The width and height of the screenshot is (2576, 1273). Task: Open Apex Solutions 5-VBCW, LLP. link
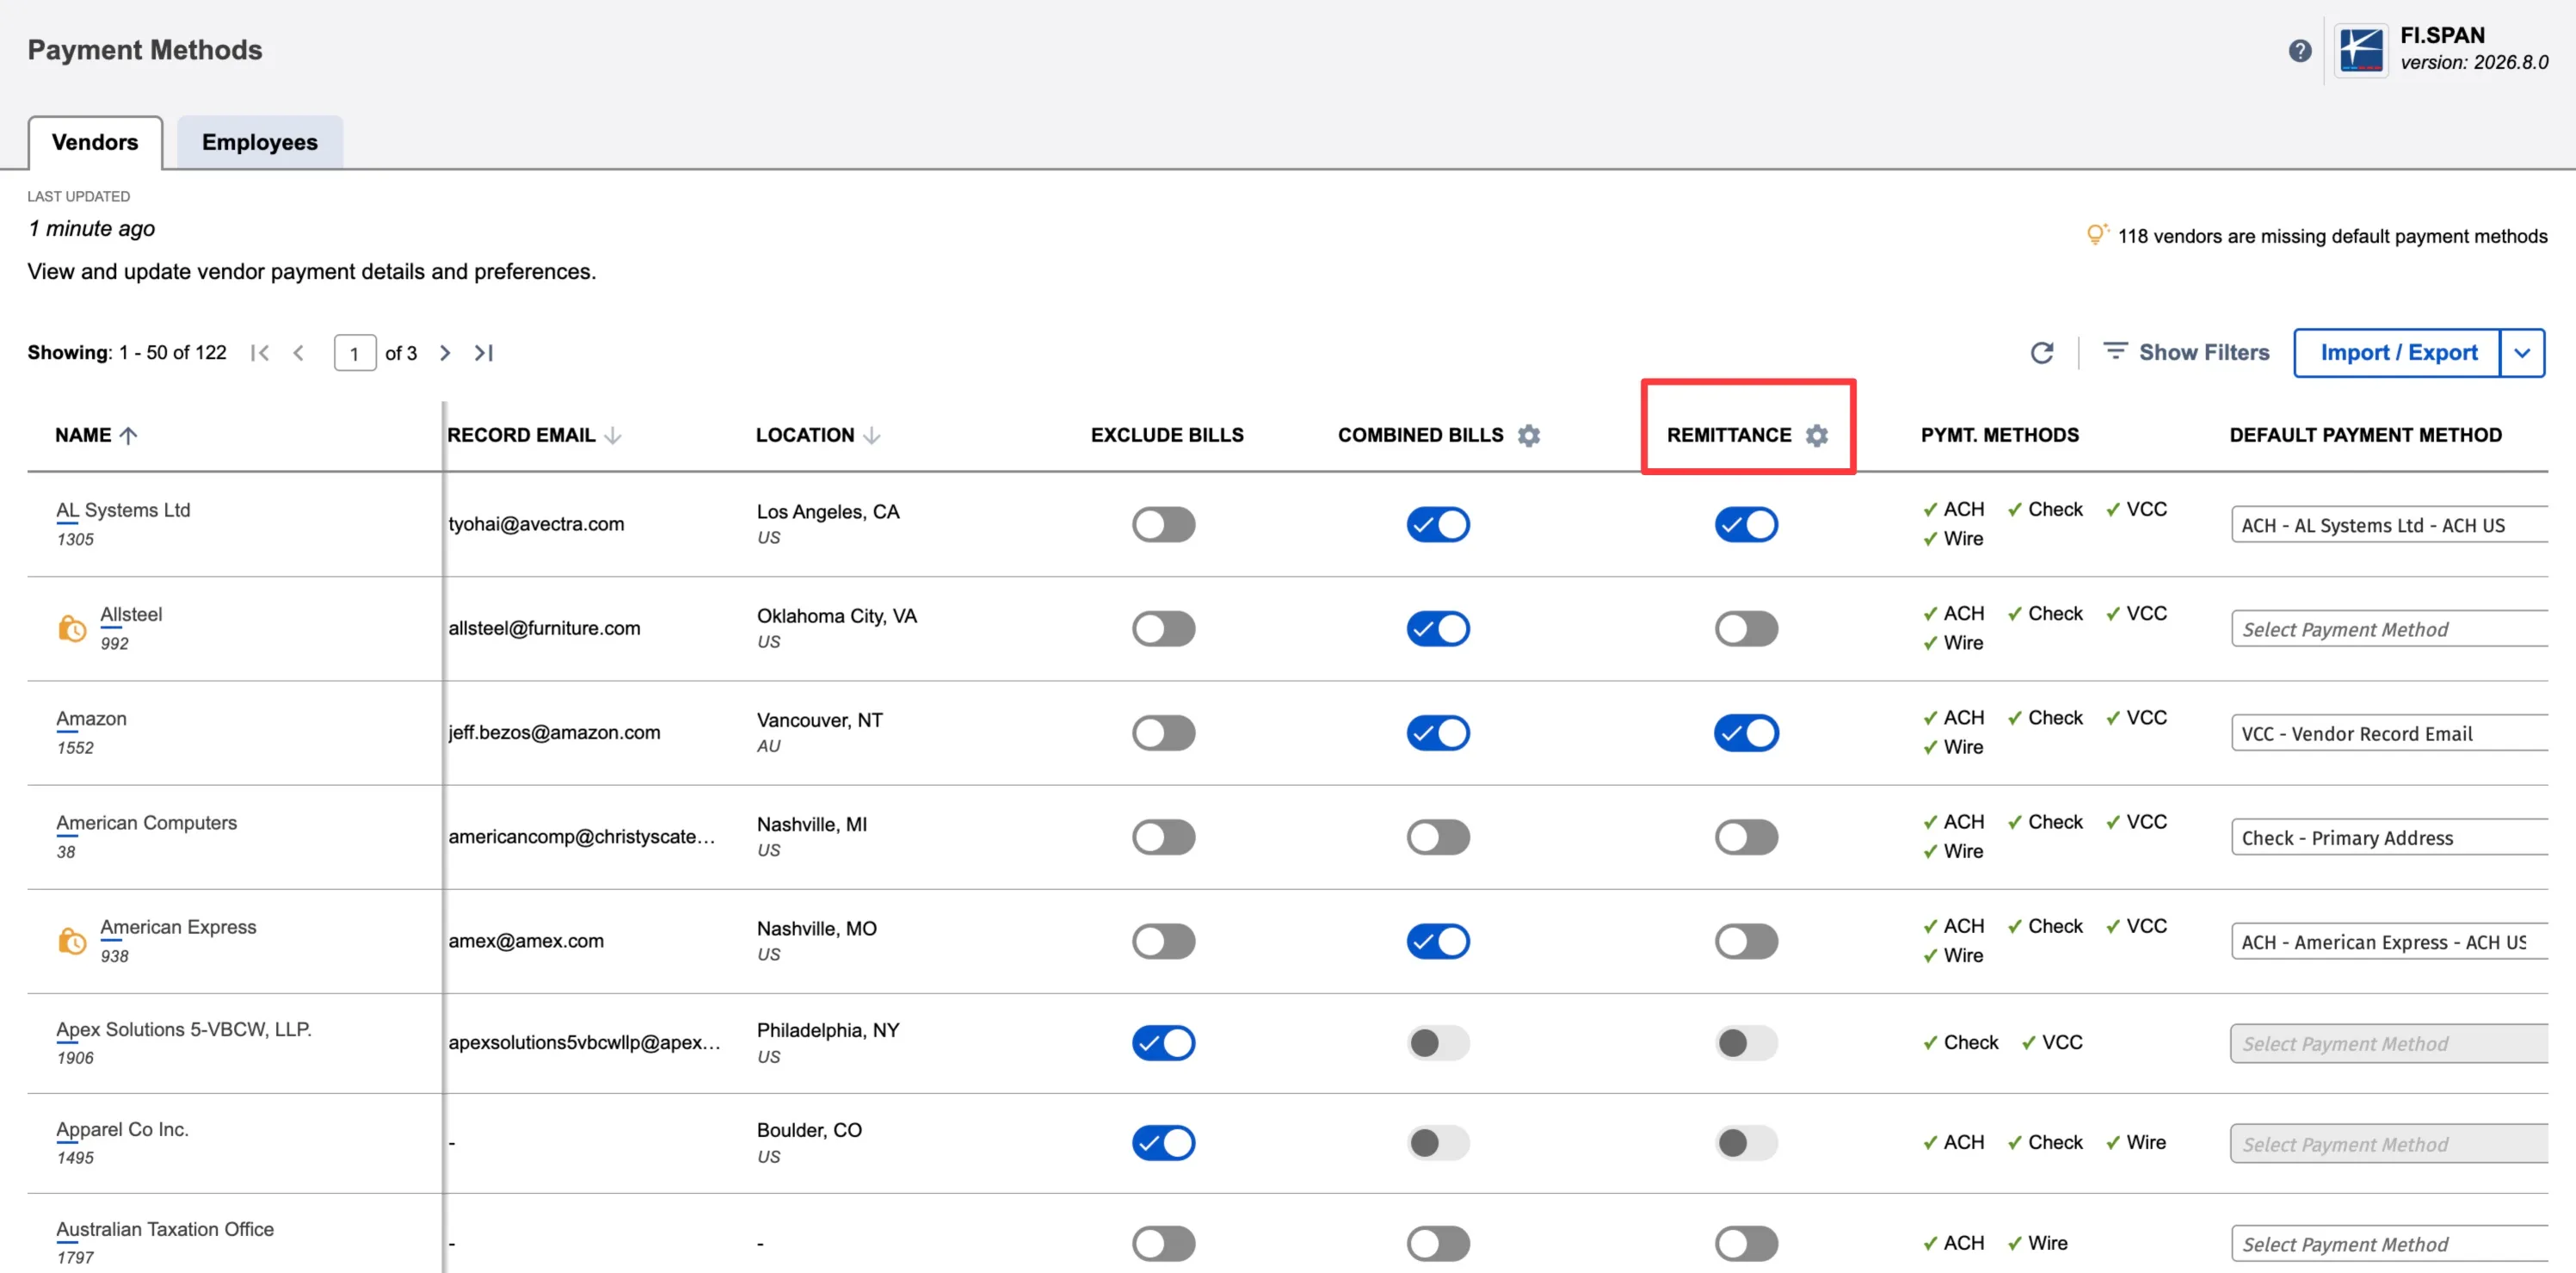[x=184, y=1029]
